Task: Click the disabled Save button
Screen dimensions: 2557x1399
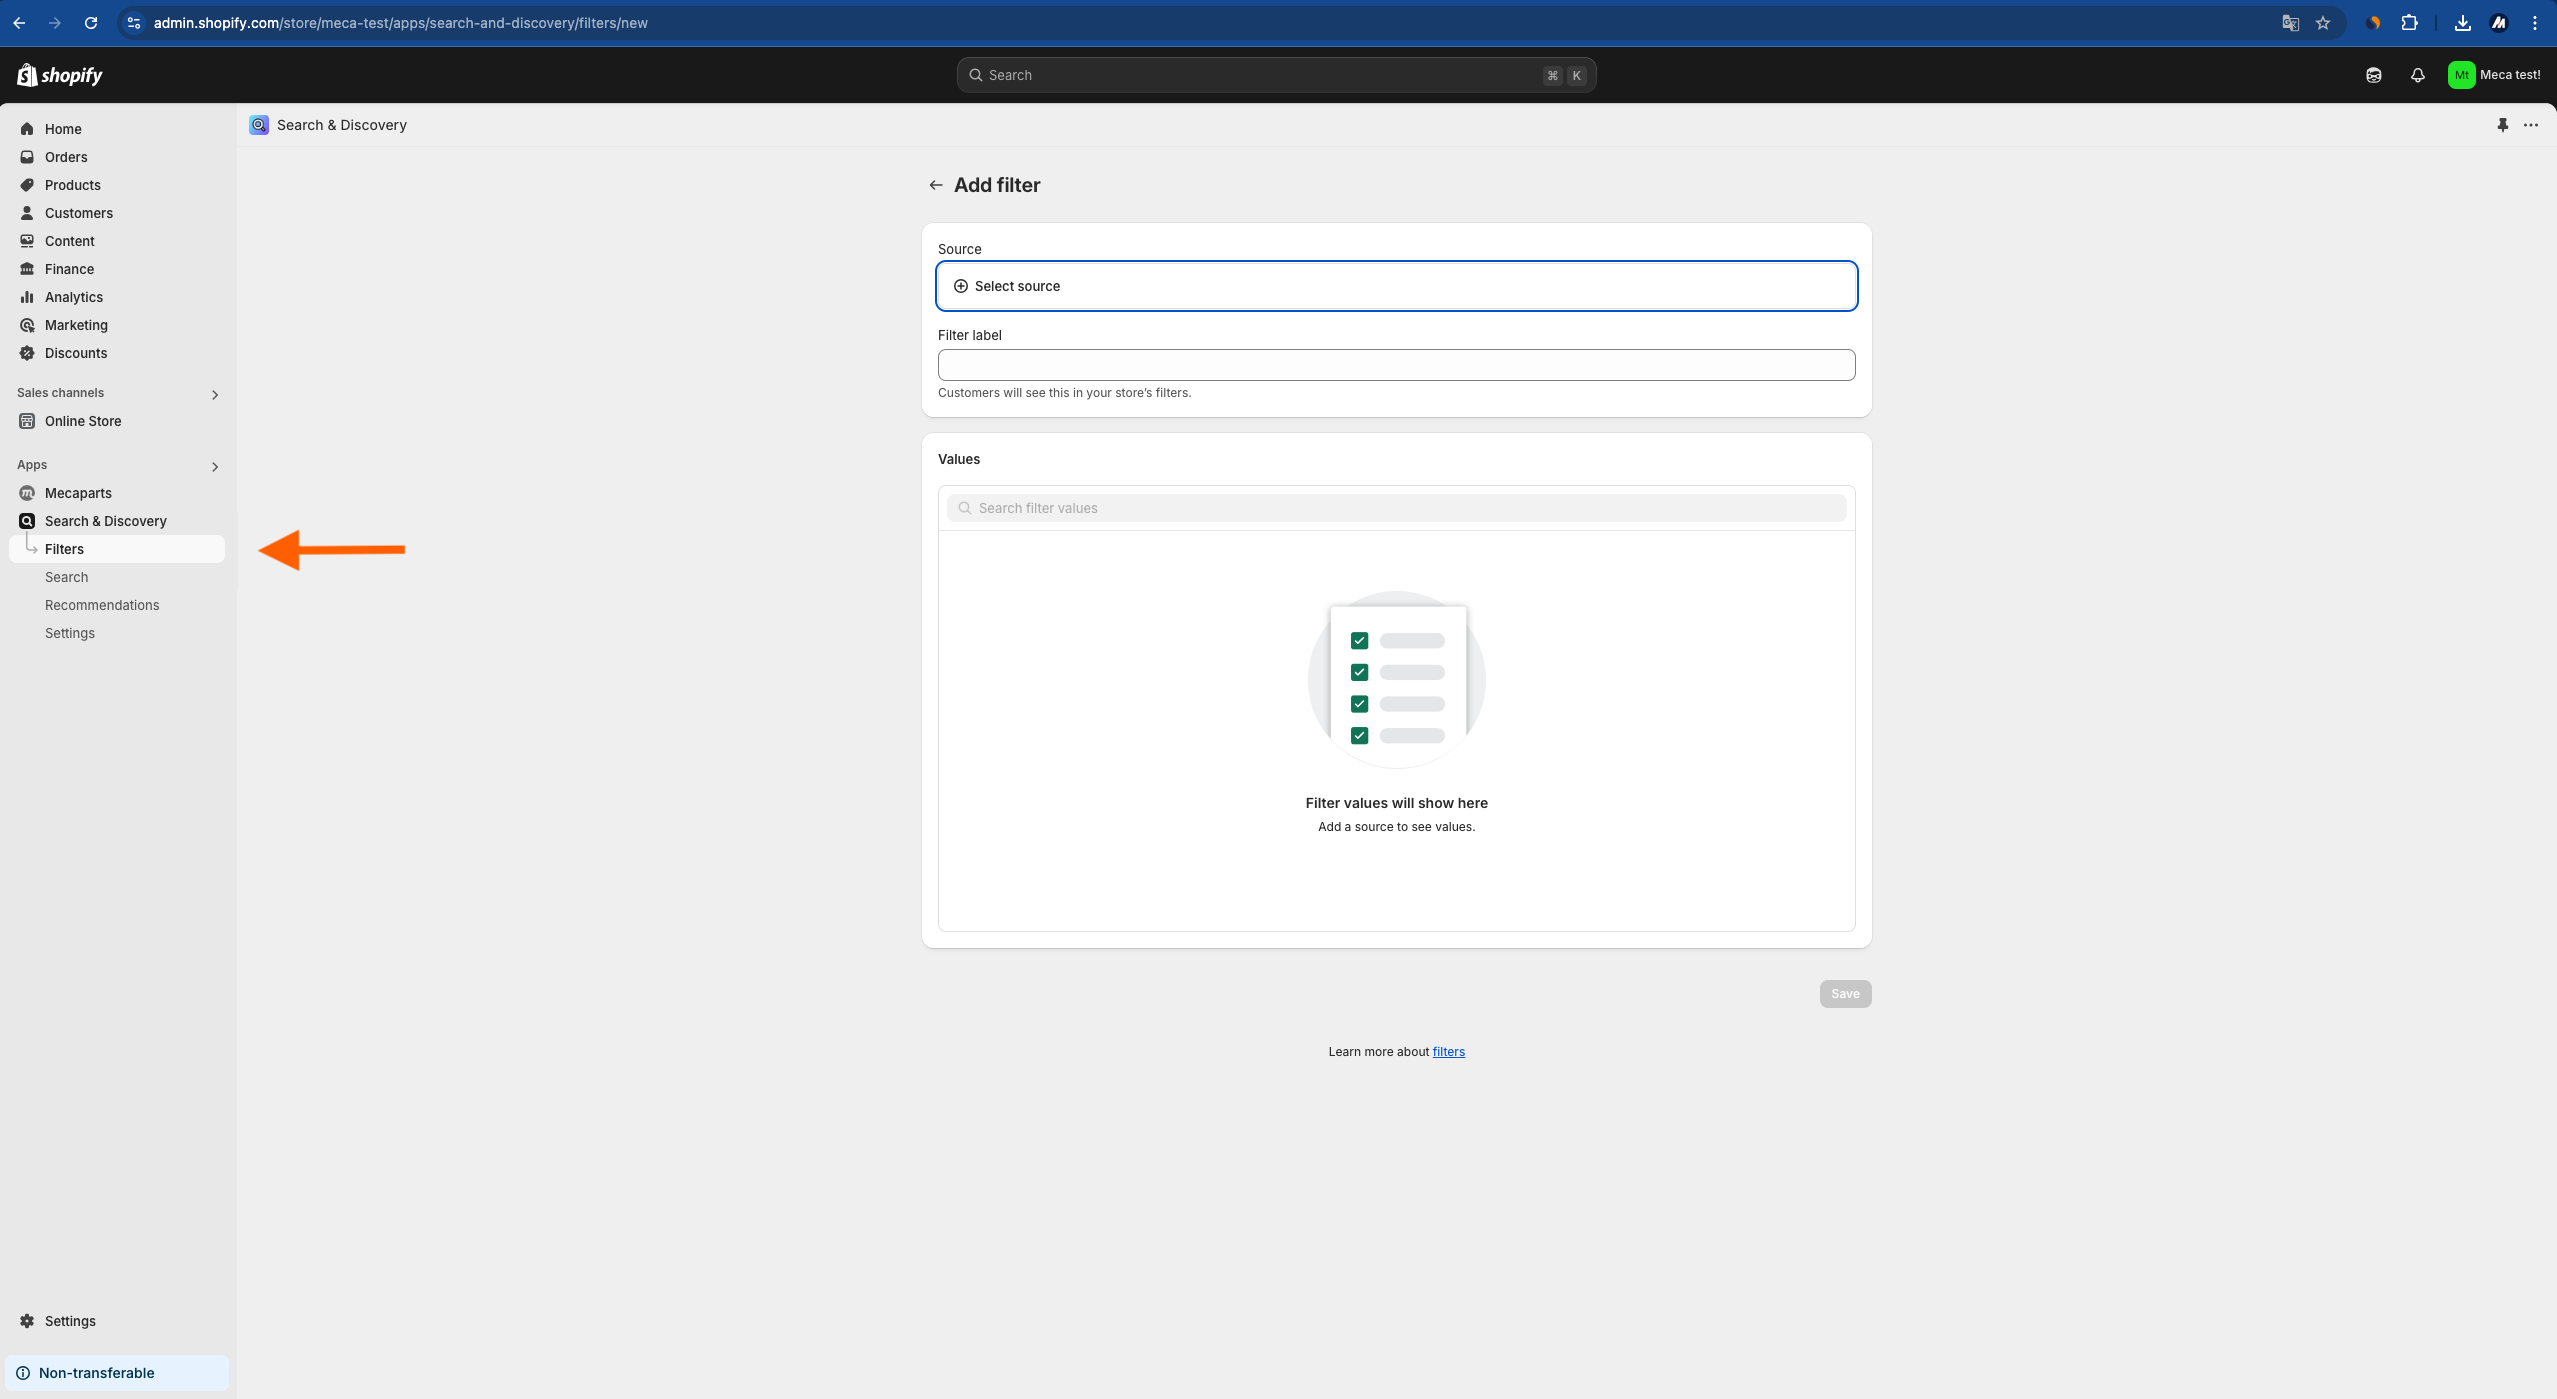Action: click(x=1845, y=994)
